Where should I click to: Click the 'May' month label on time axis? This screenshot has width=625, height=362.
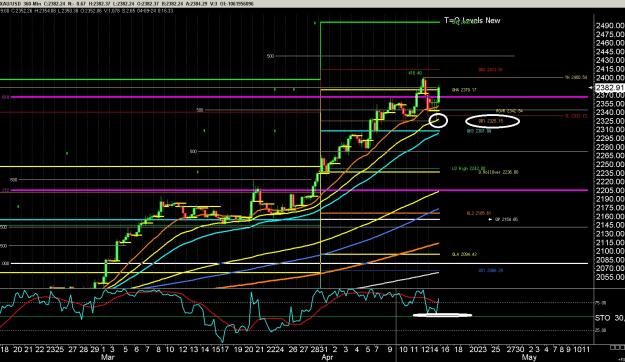pyautogui.click(x=529, y=357)
